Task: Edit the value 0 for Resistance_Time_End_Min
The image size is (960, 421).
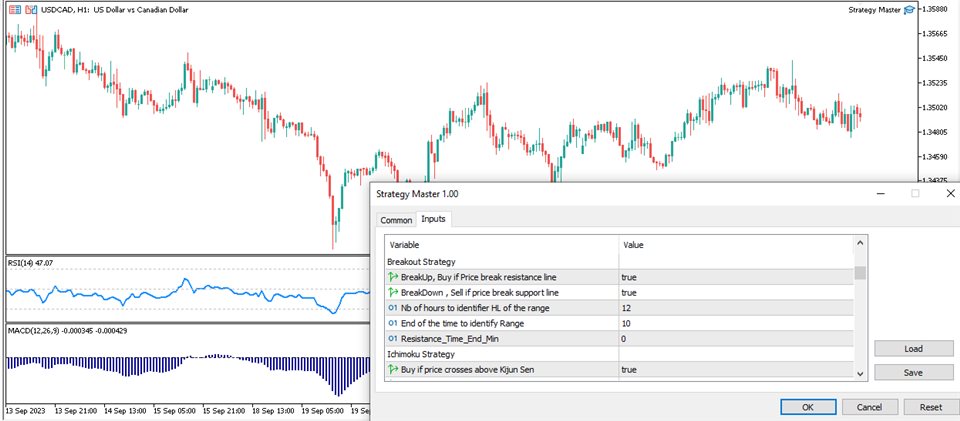Action: 736,338
